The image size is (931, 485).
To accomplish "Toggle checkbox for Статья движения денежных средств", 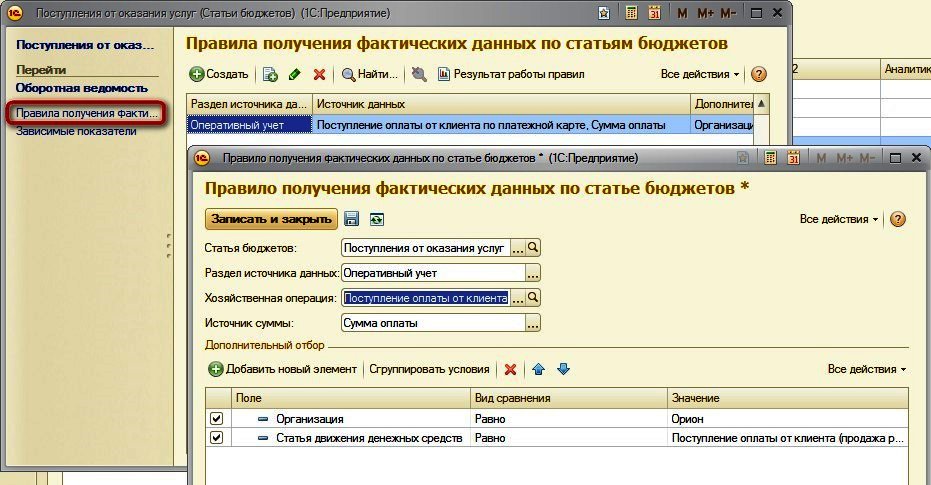I will [217, 438].
